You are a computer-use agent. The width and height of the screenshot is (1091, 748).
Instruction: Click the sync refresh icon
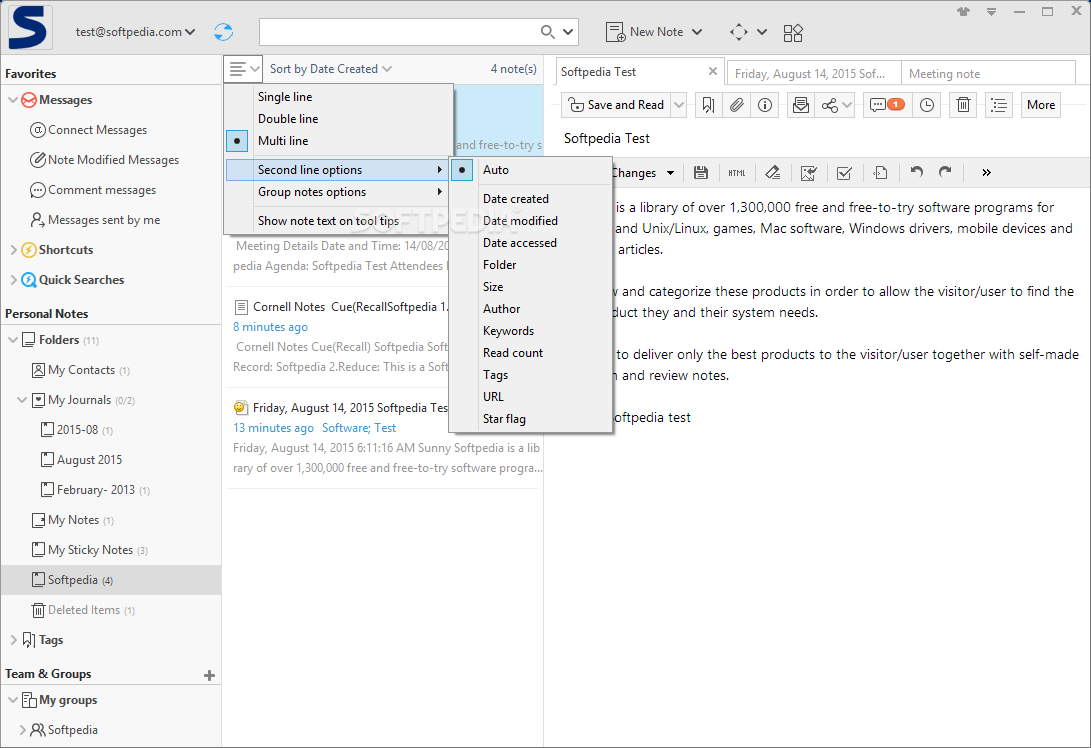coord(223,32)
